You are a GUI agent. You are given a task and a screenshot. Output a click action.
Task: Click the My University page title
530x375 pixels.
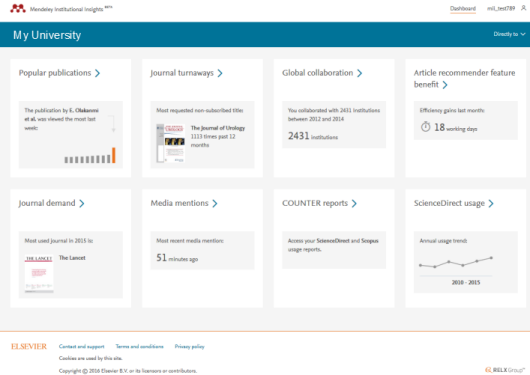point(47,35)
